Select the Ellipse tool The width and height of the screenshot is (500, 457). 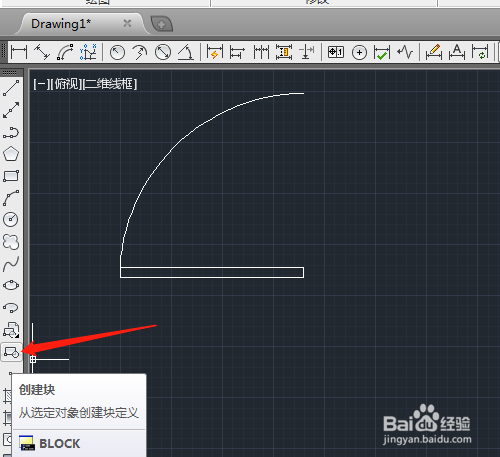point(11,285)
